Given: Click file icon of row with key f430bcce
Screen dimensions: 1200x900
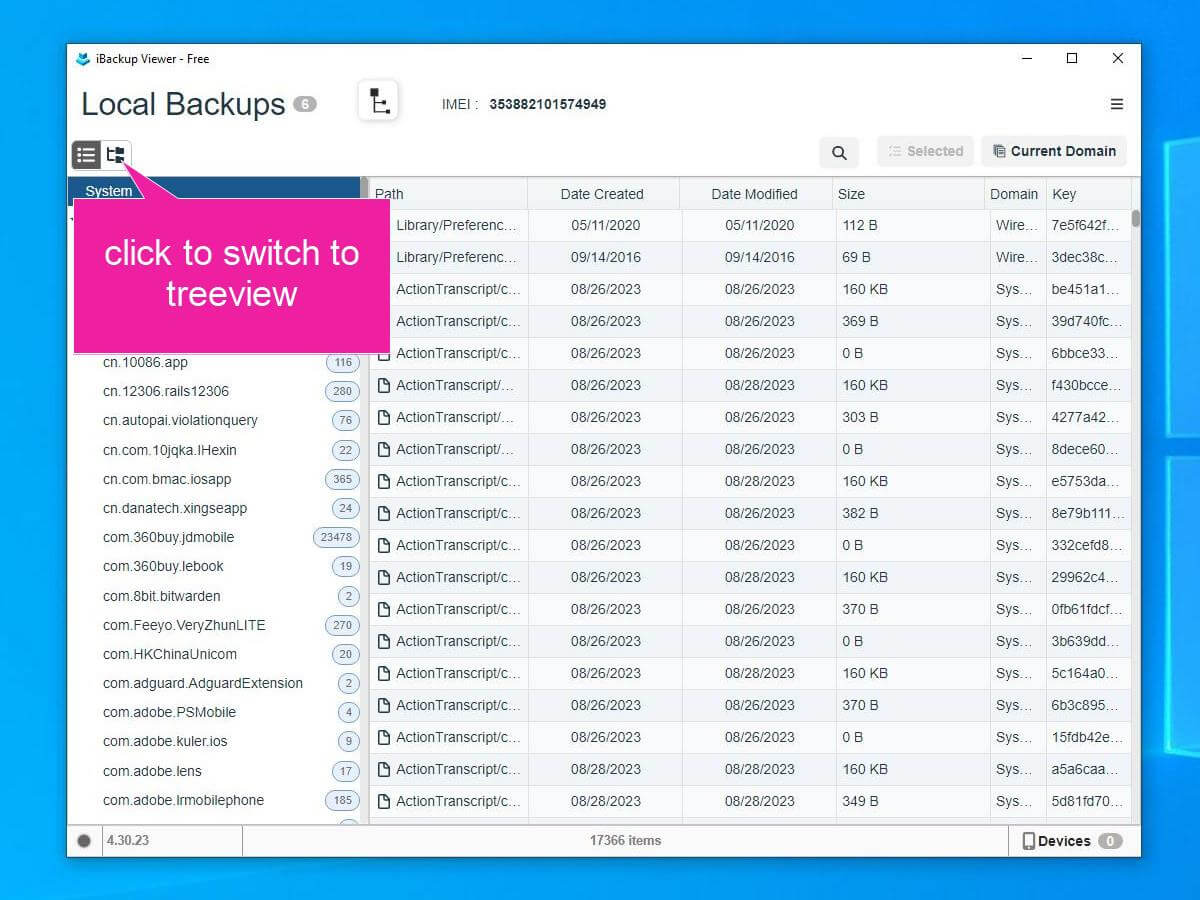Looking at the screenshot, I should click(383, 385).
